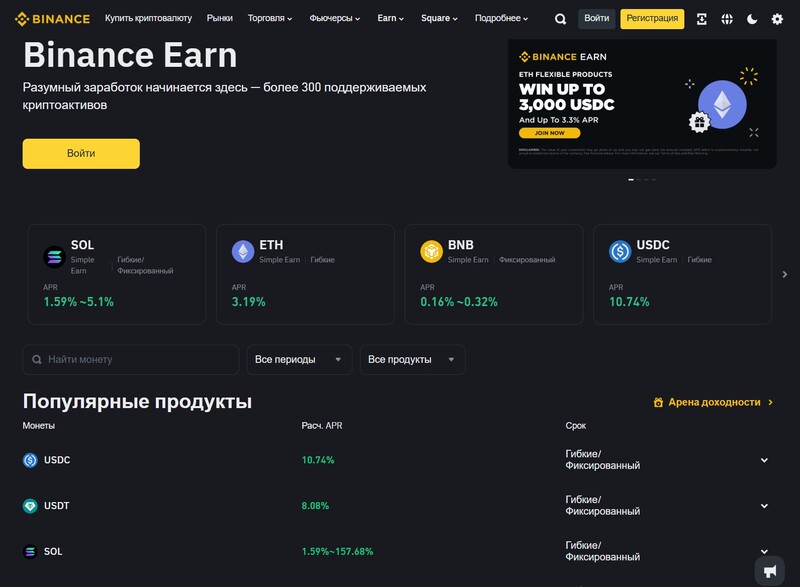Open the USDC Simple Earn card
The height and width of the screenshot is (587, 800).
point(682,274)
